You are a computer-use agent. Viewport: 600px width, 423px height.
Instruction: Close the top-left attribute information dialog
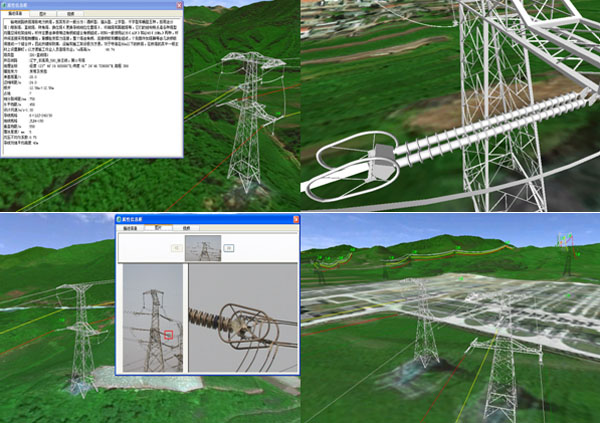pyautogui.click(x=176, y=5)
